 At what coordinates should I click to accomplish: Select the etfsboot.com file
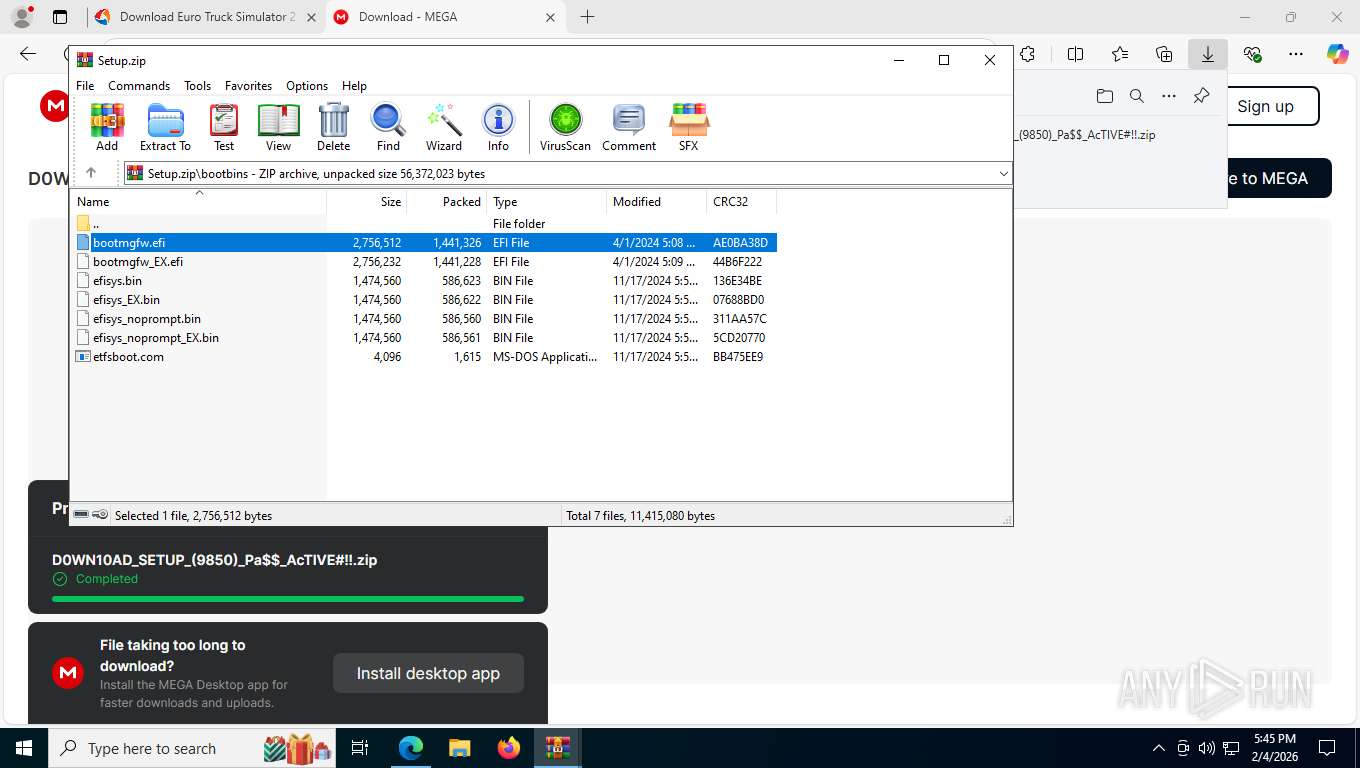pyautogui.click(x=426, y=357)
